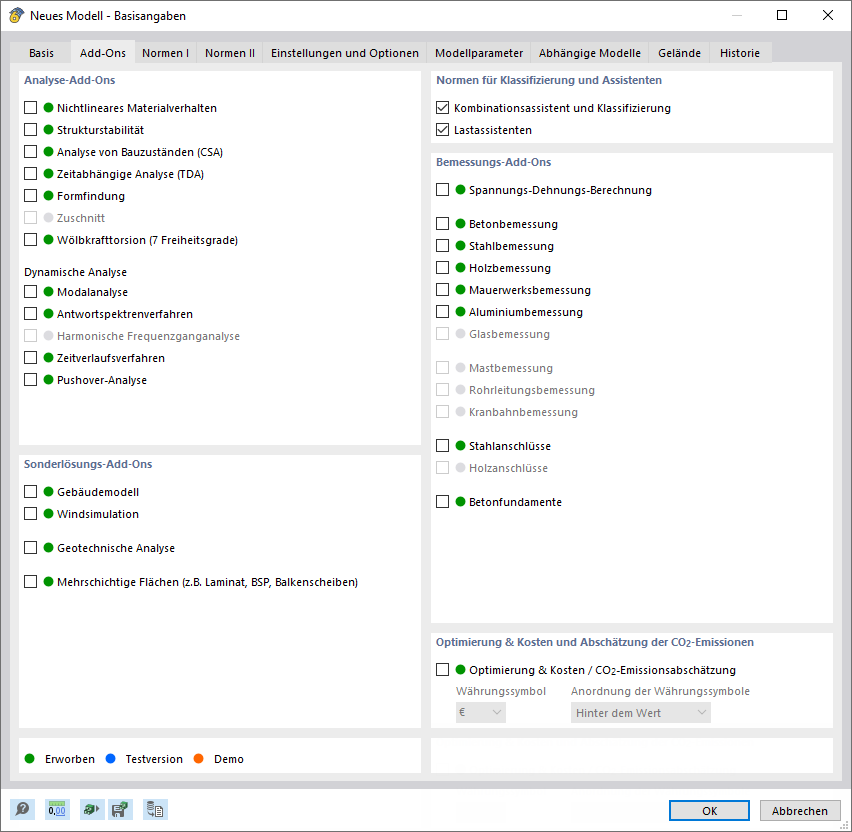Switch to the Normen I tab
852x832 pixels.
point(165,53)
